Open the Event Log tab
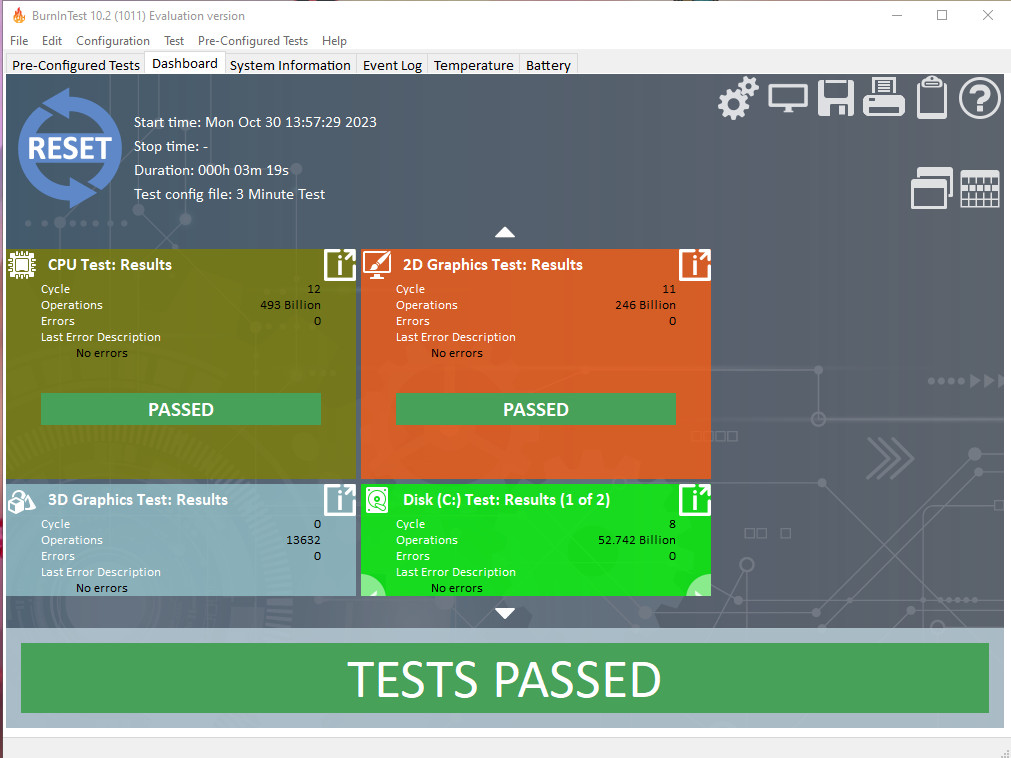This screenshot has width=1011, height=758. click(x=392, y=65)
